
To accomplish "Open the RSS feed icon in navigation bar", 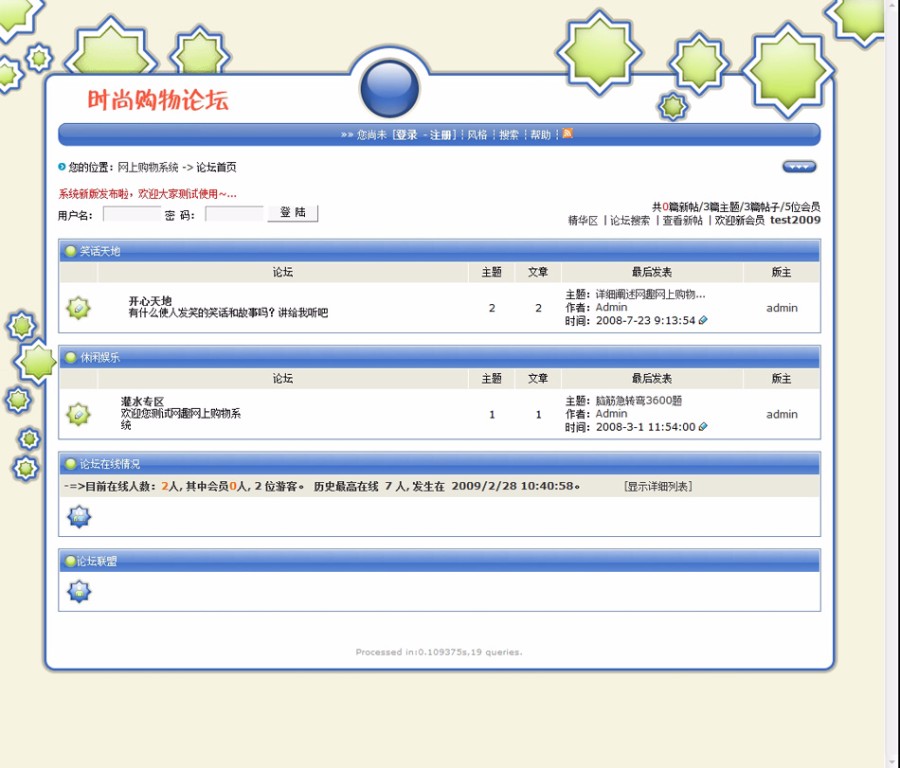I will click(567, 133).
